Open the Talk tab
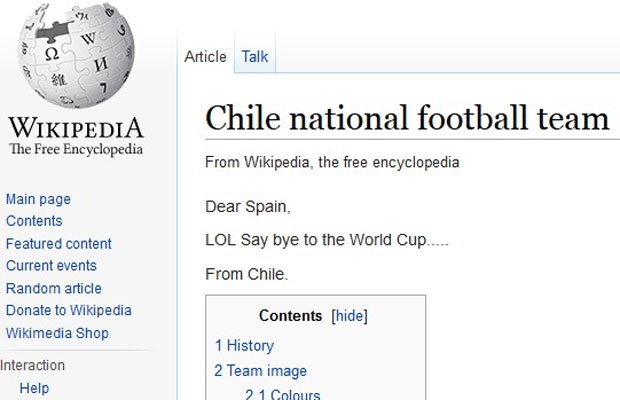The image size is (620, 400). (255, 57)
